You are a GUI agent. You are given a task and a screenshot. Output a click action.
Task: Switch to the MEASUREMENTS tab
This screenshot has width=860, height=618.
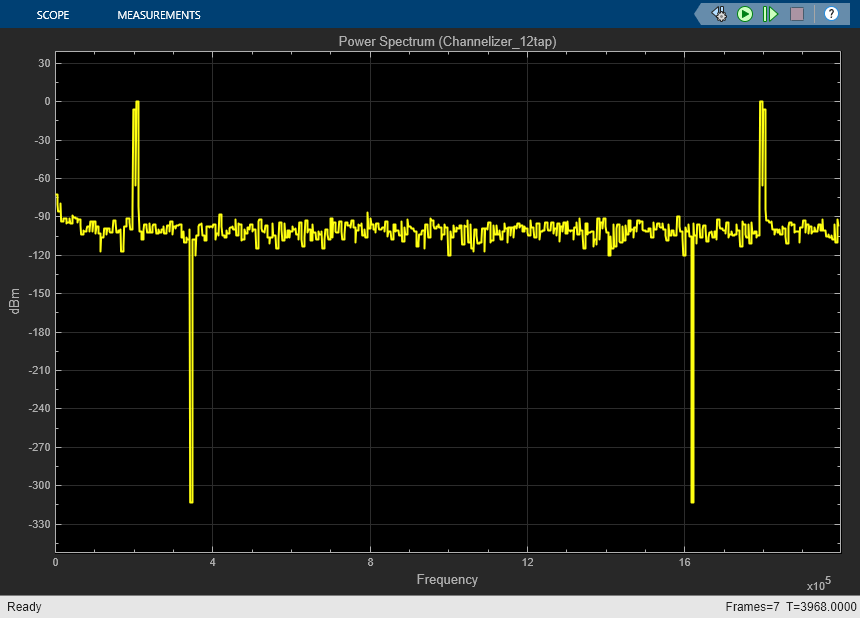pos(159,15)
